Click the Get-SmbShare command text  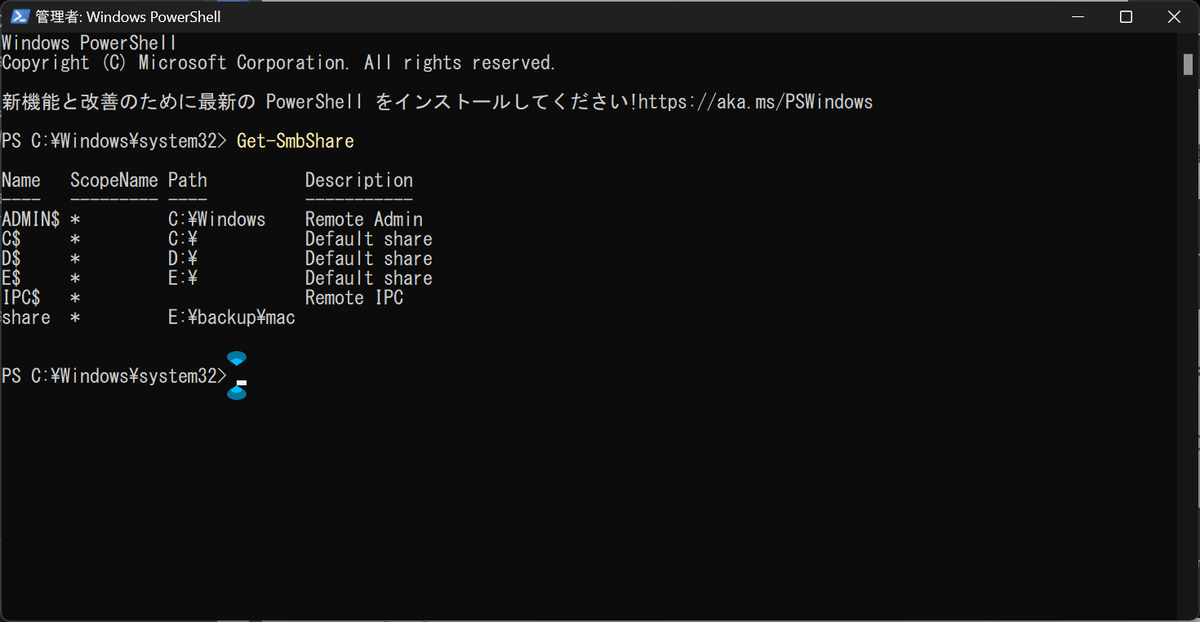295,141
